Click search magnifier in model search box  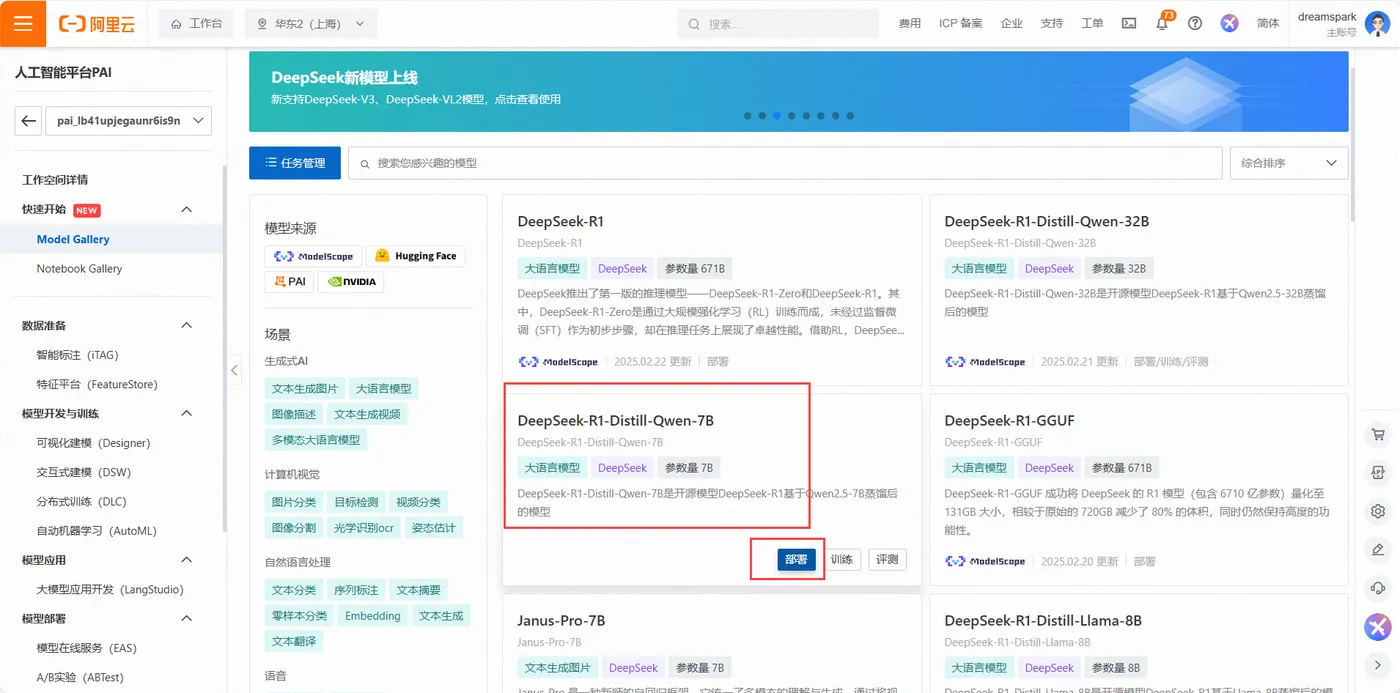tap(365, 163)
